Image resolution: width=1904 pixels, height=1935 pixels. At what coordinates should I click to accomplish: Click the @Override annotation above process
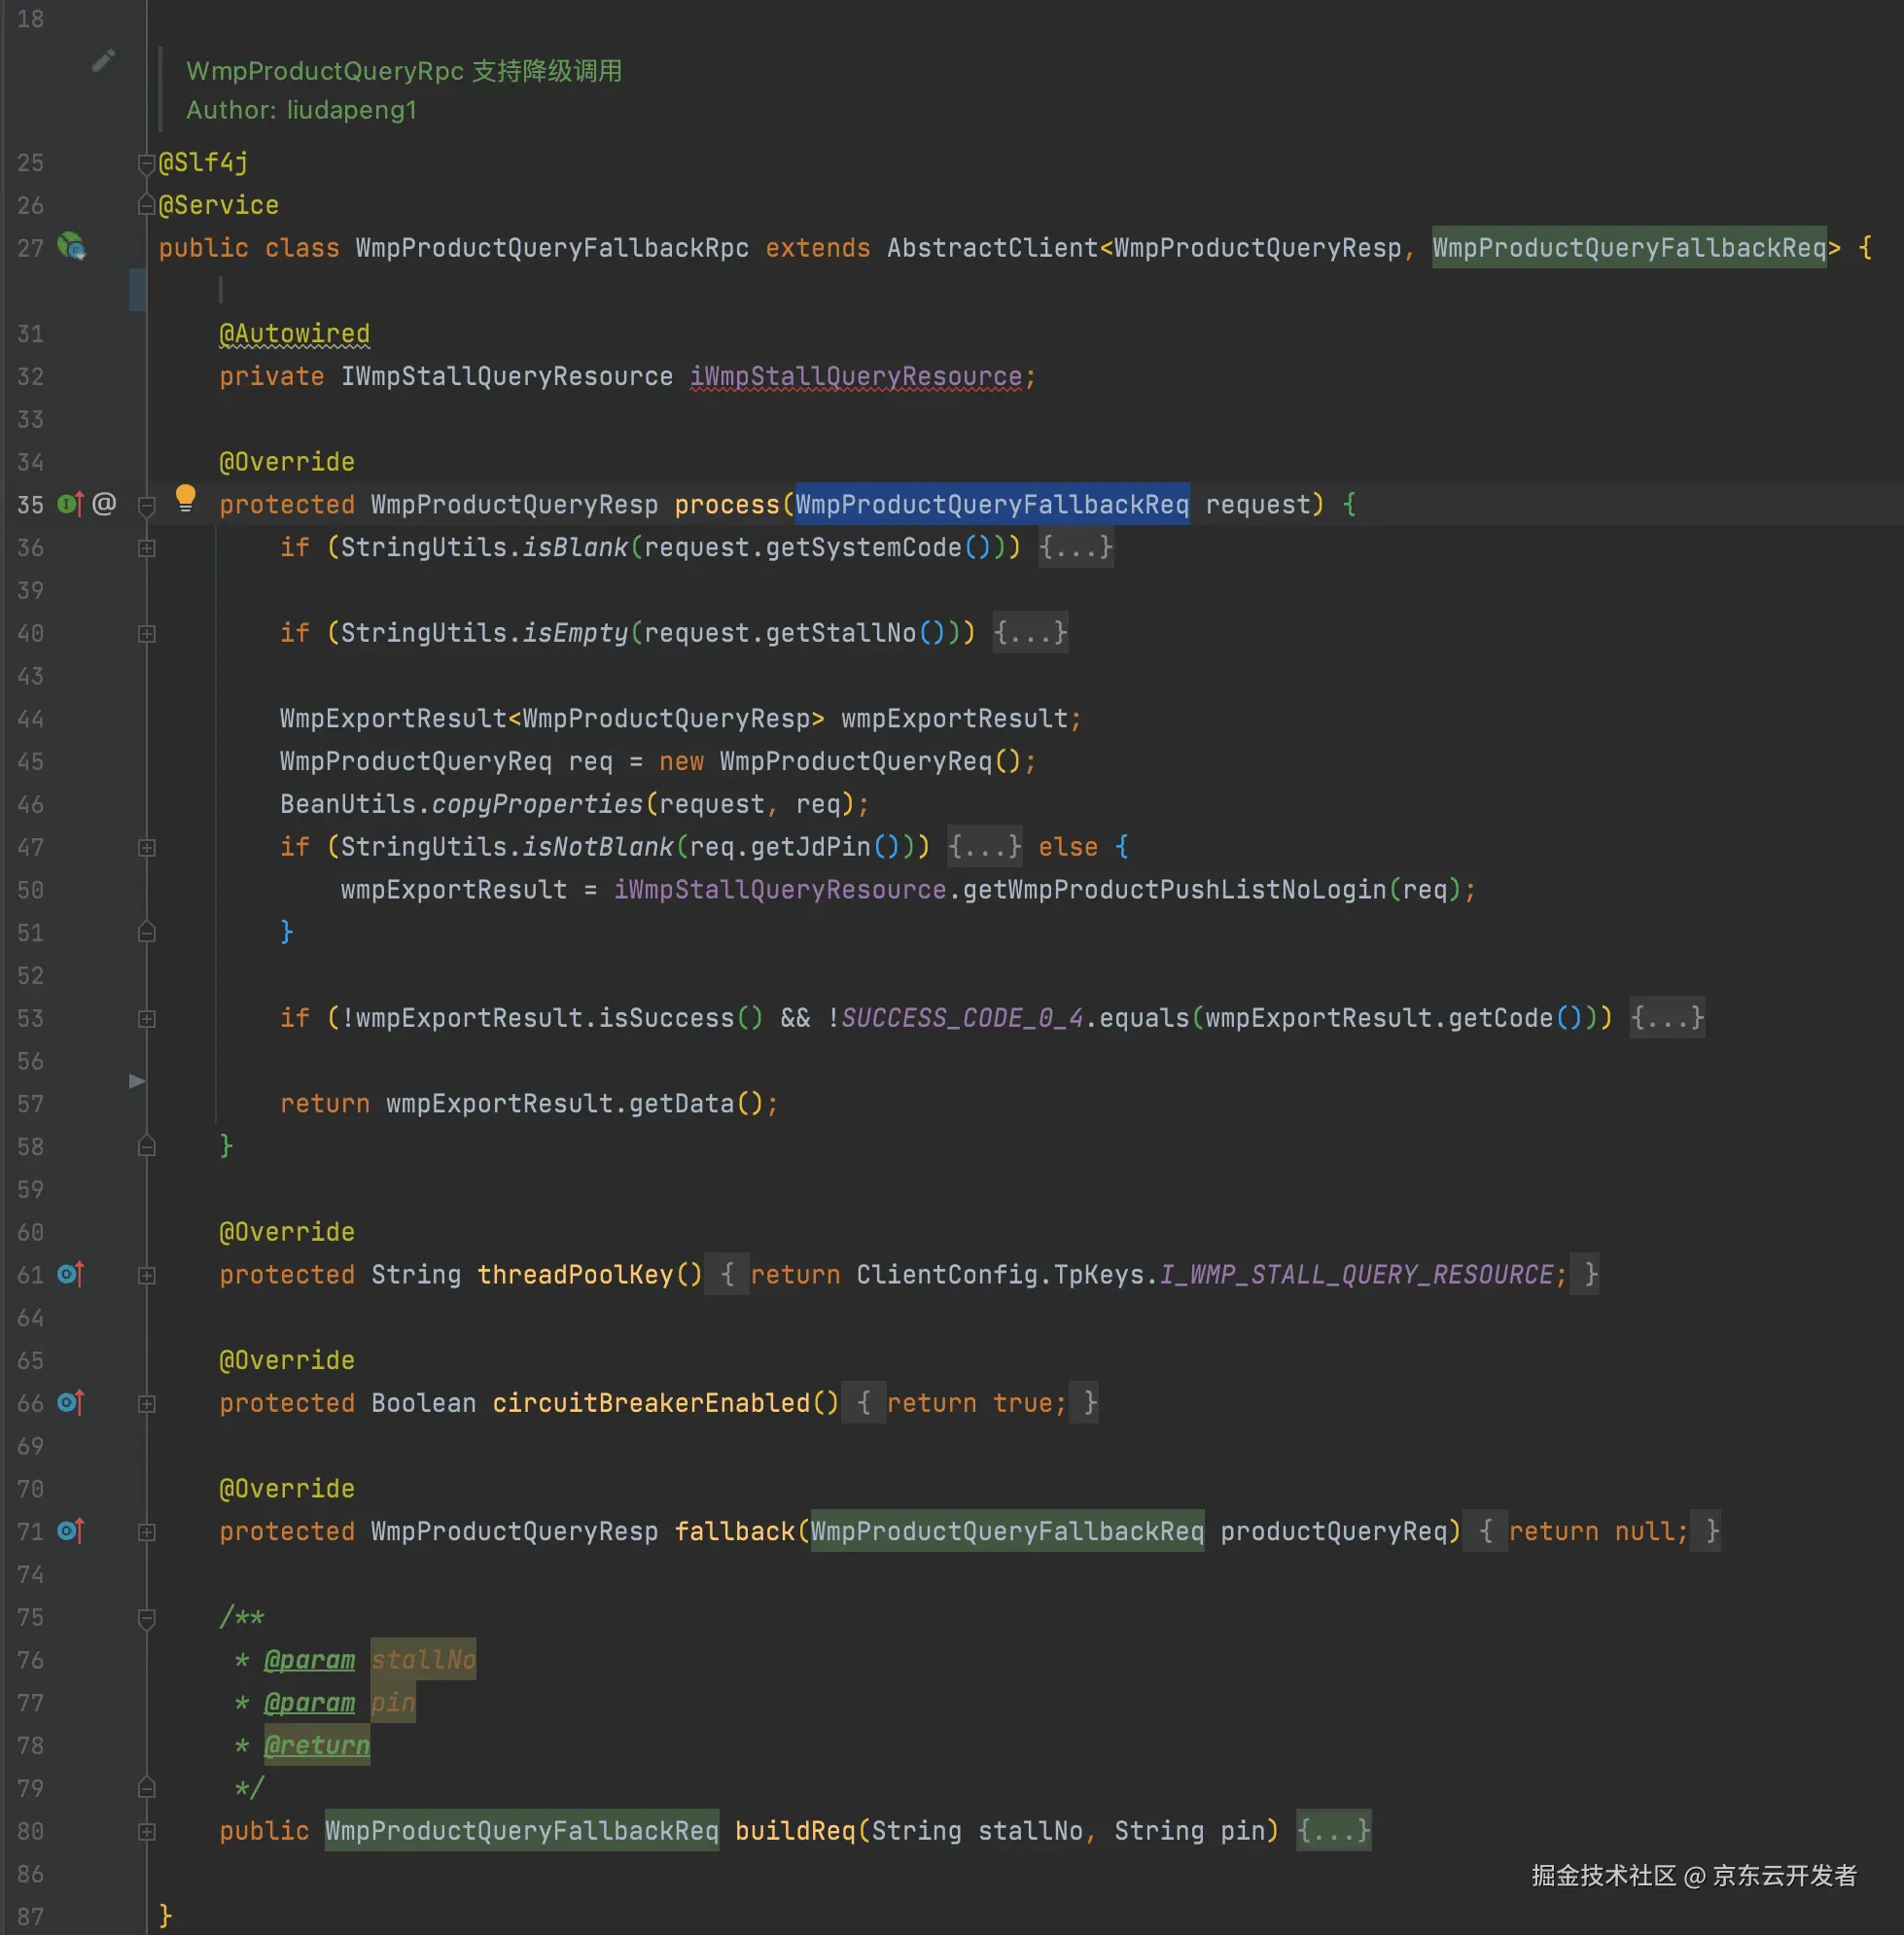[287, 461]
